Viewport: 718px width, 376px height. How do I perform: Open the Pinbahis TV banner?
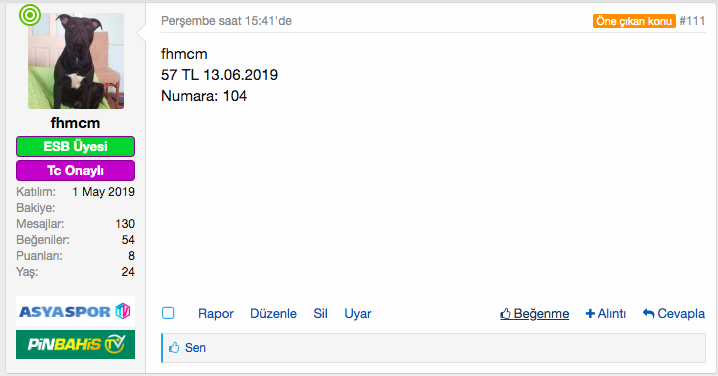pyautogui.click(x=76, y=344)
